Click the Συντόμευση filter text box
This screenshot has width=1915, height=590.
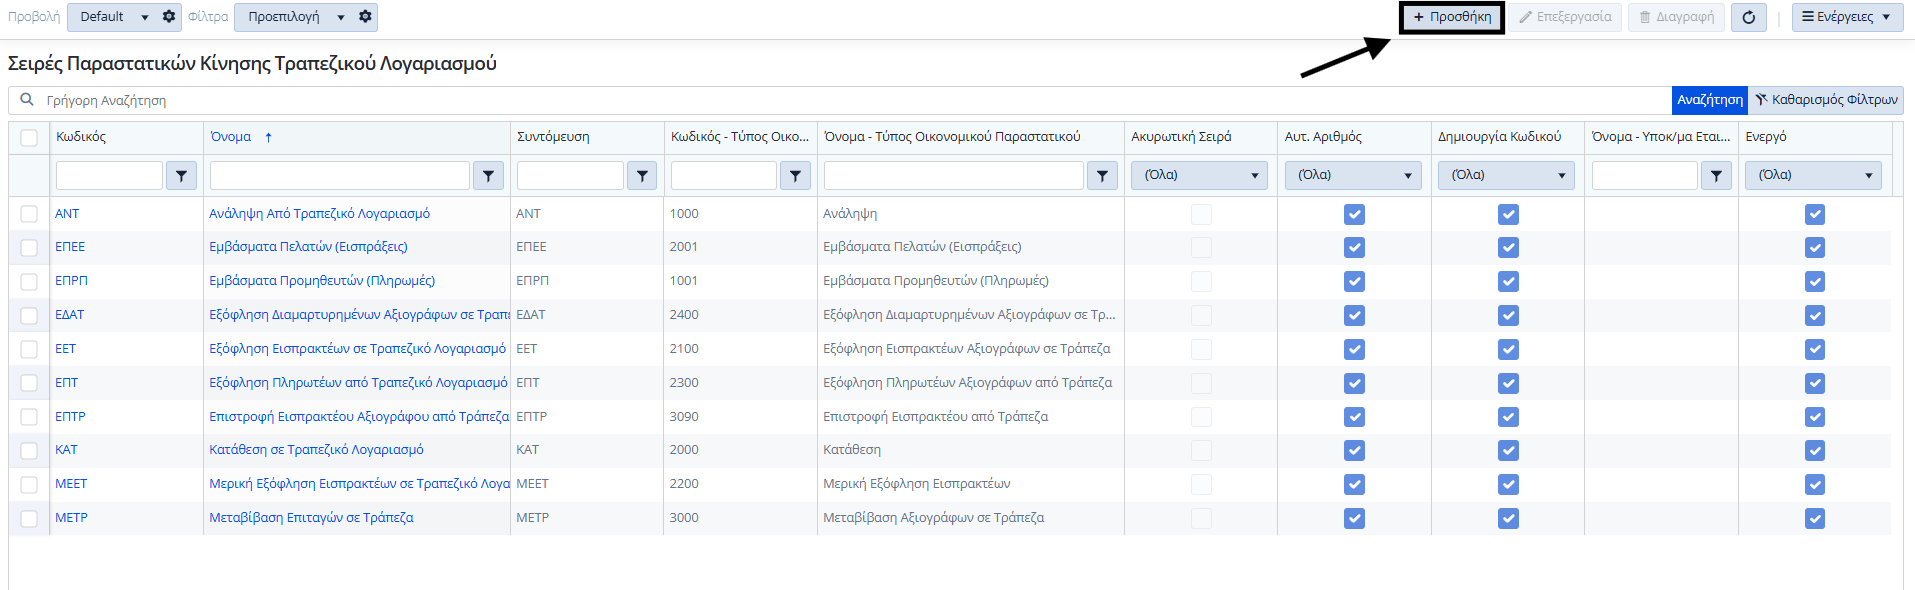click(570, 175)
